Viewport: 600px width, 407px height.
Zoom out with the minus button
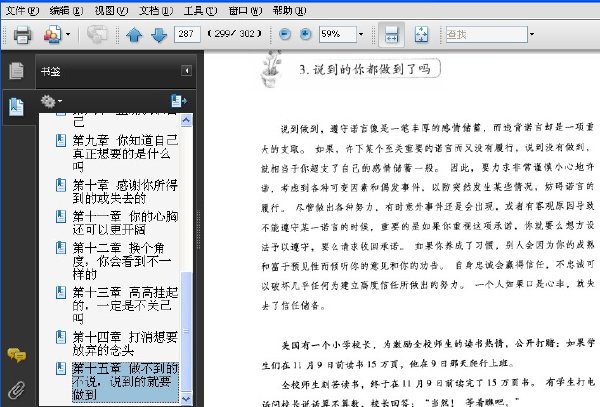285,34
